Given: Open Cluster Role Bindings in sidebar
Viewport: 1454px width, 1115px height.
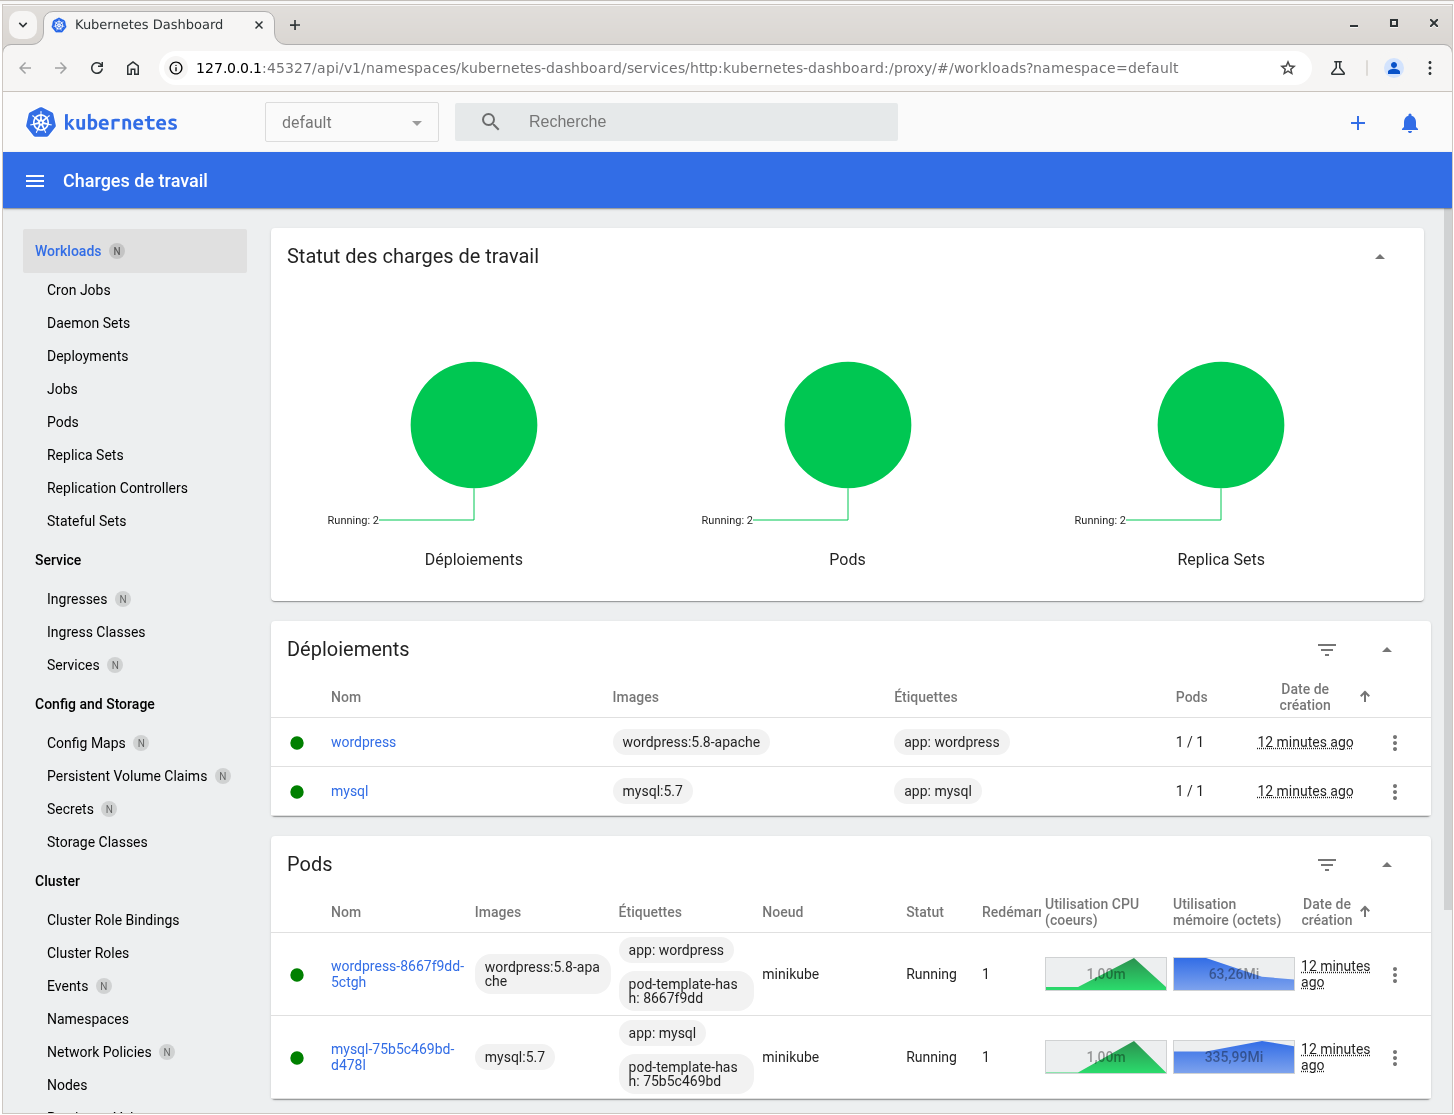Looking at the screenshot, I should 113,920.
